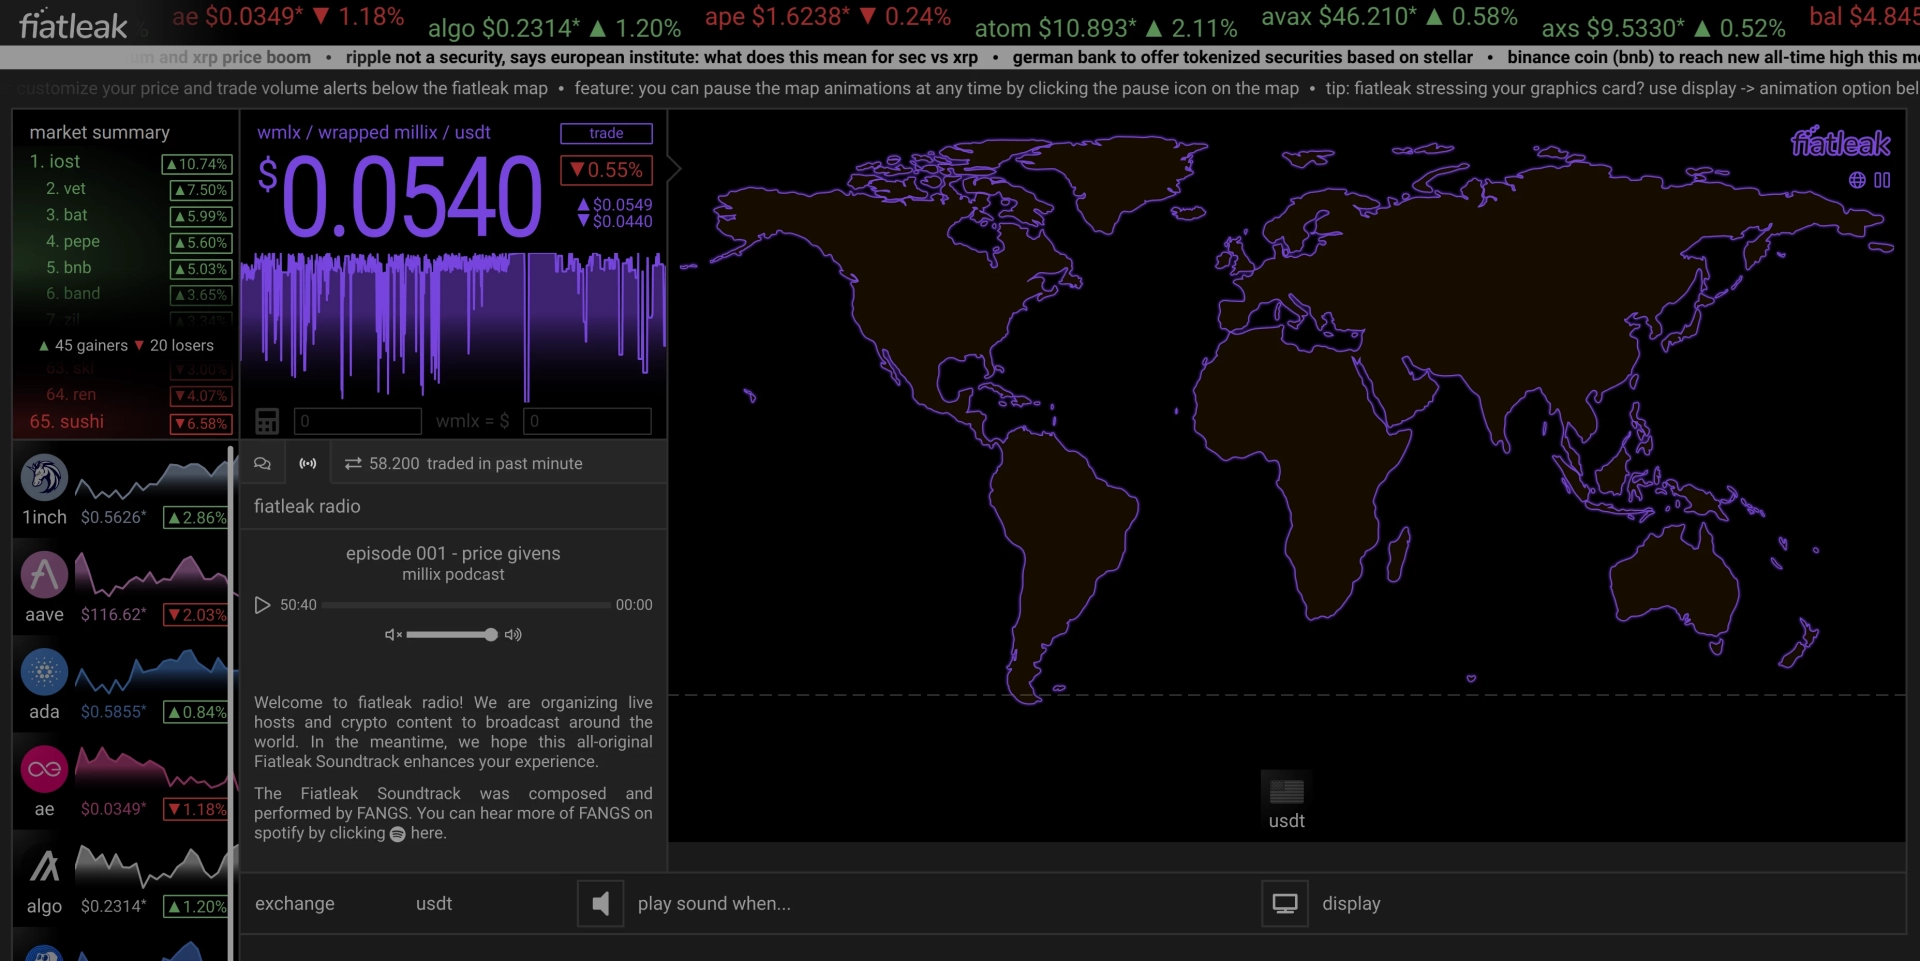Click the 1inch coin icon
This screenshot has height=961, width=1920.
(44, 477)
